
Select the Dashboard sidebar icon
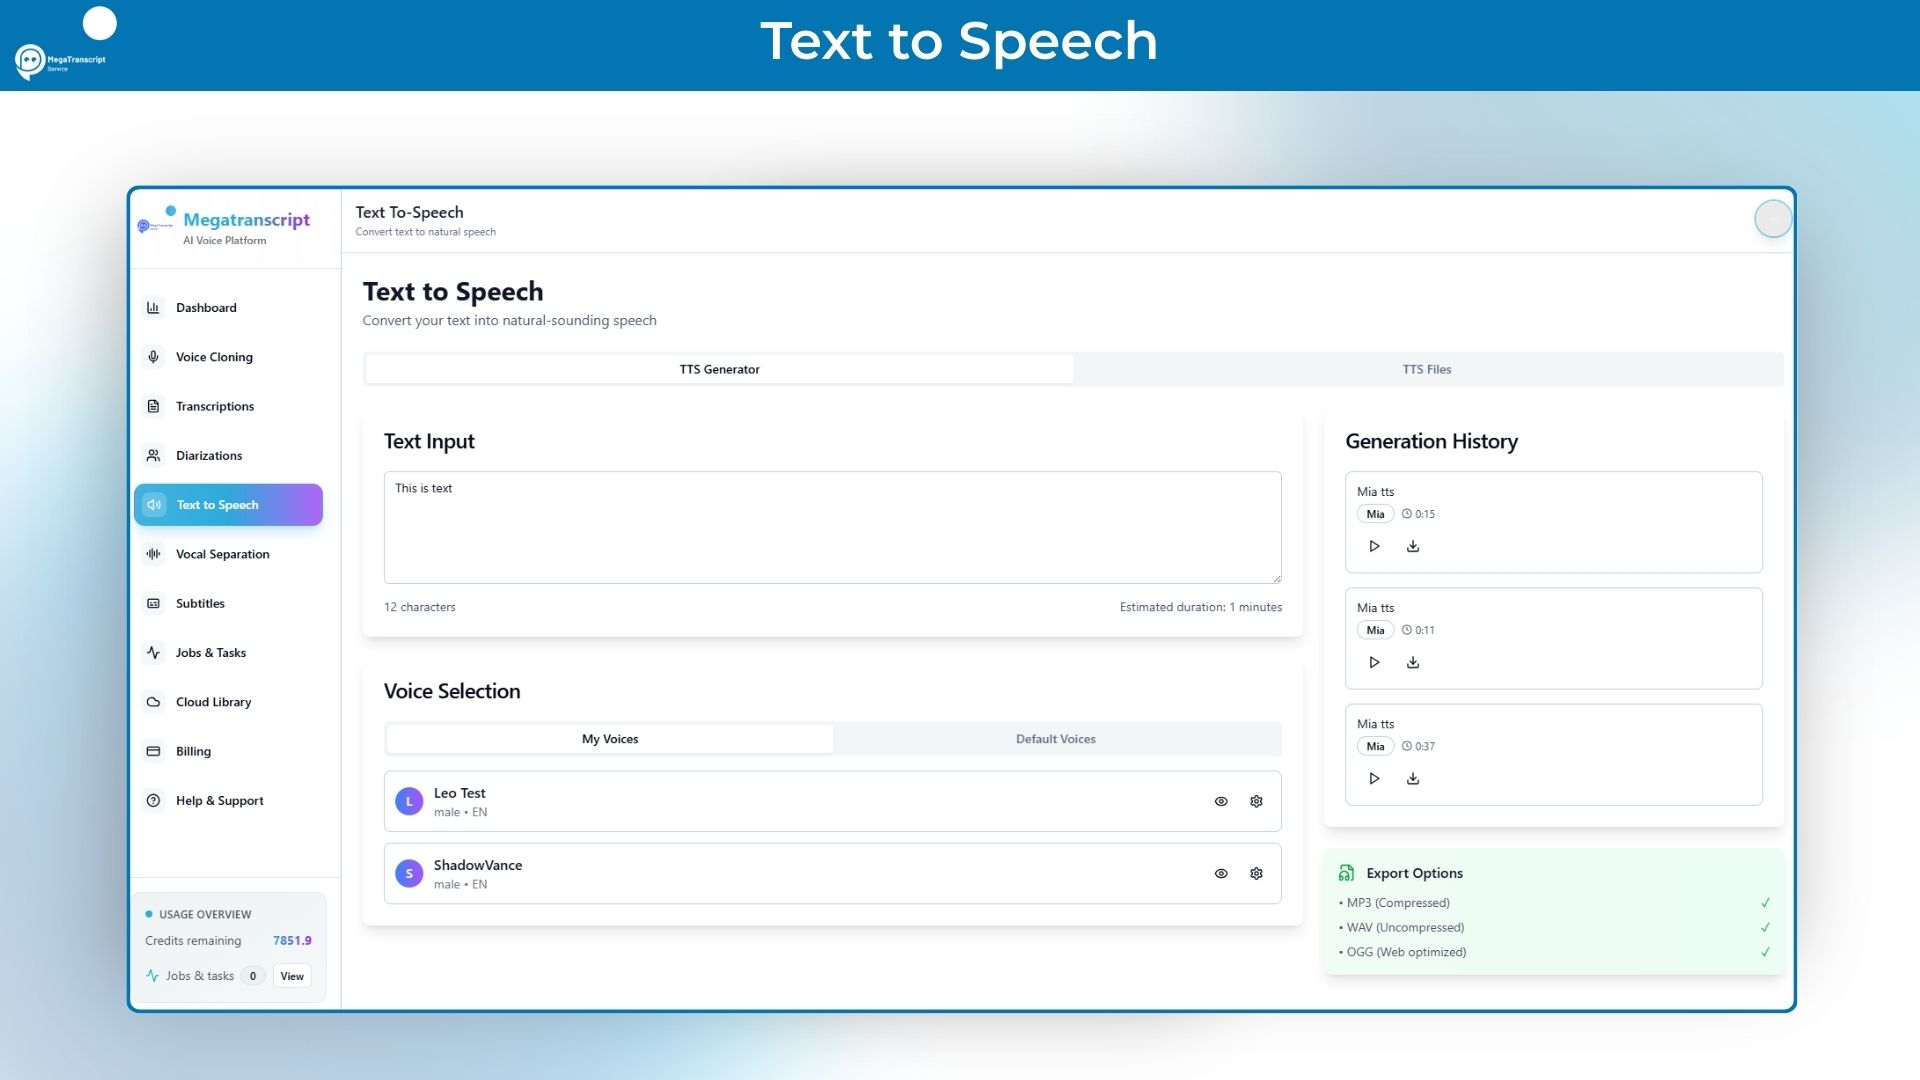153,307
